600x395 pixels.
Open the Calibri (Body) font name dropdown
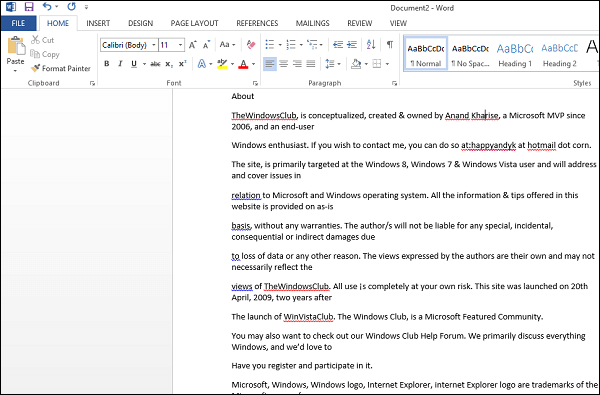(153, 45)
